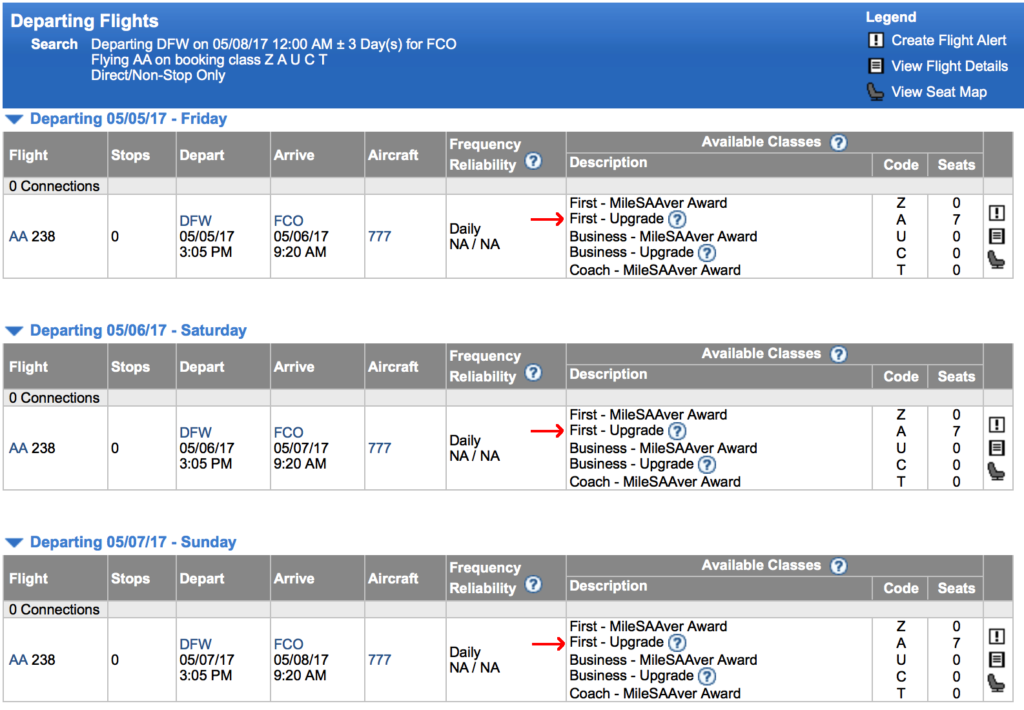Click the AA airline code for Friday's flight

click(x=18, y=236)
